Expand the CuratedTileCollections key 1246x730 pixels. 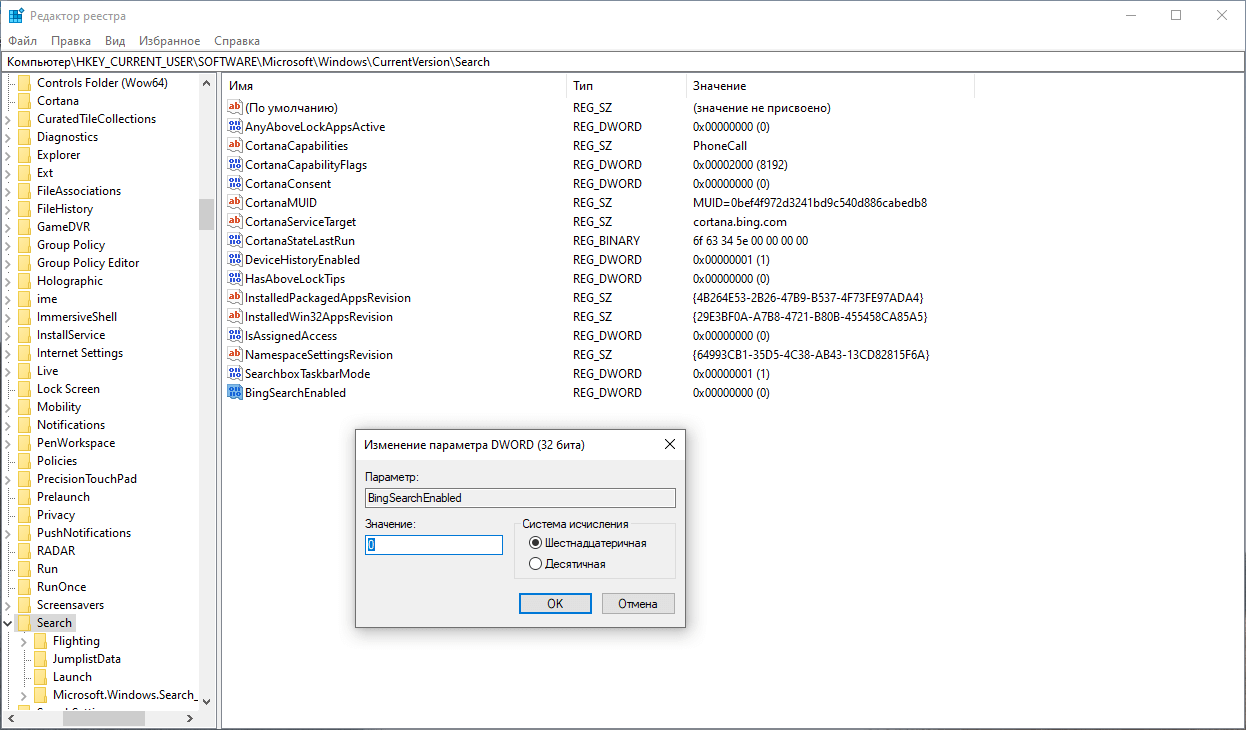(8, 119)
